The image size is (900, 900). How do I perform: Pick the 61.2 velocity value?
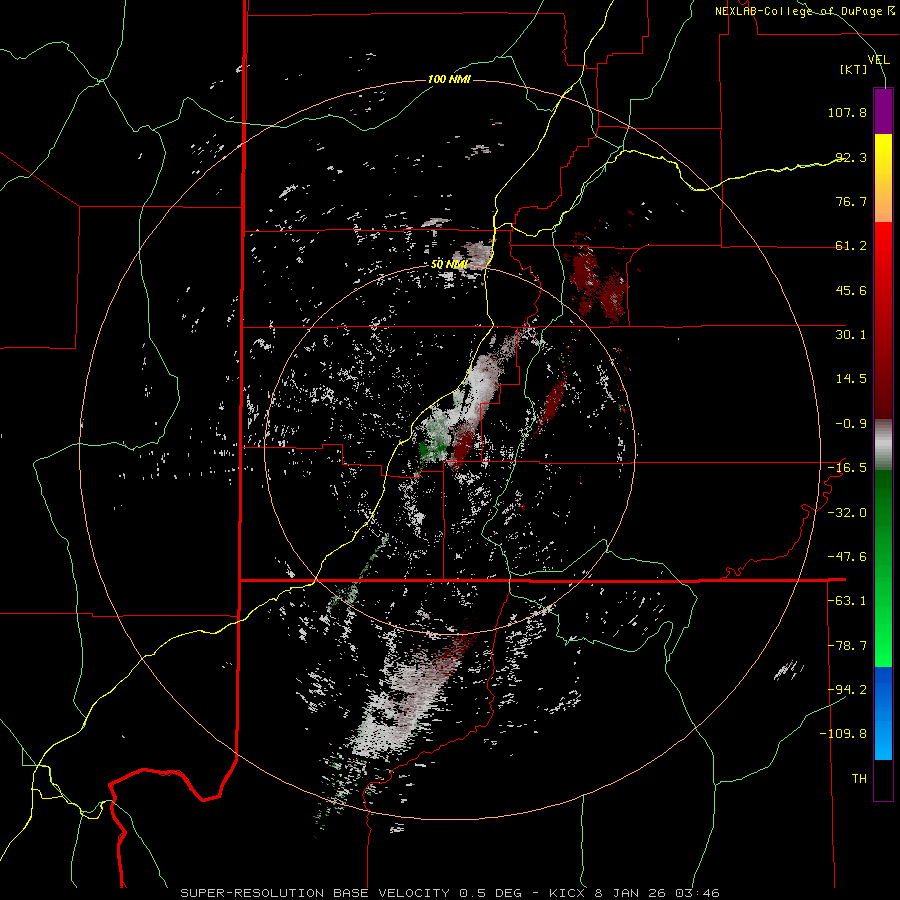coord(851,246)
